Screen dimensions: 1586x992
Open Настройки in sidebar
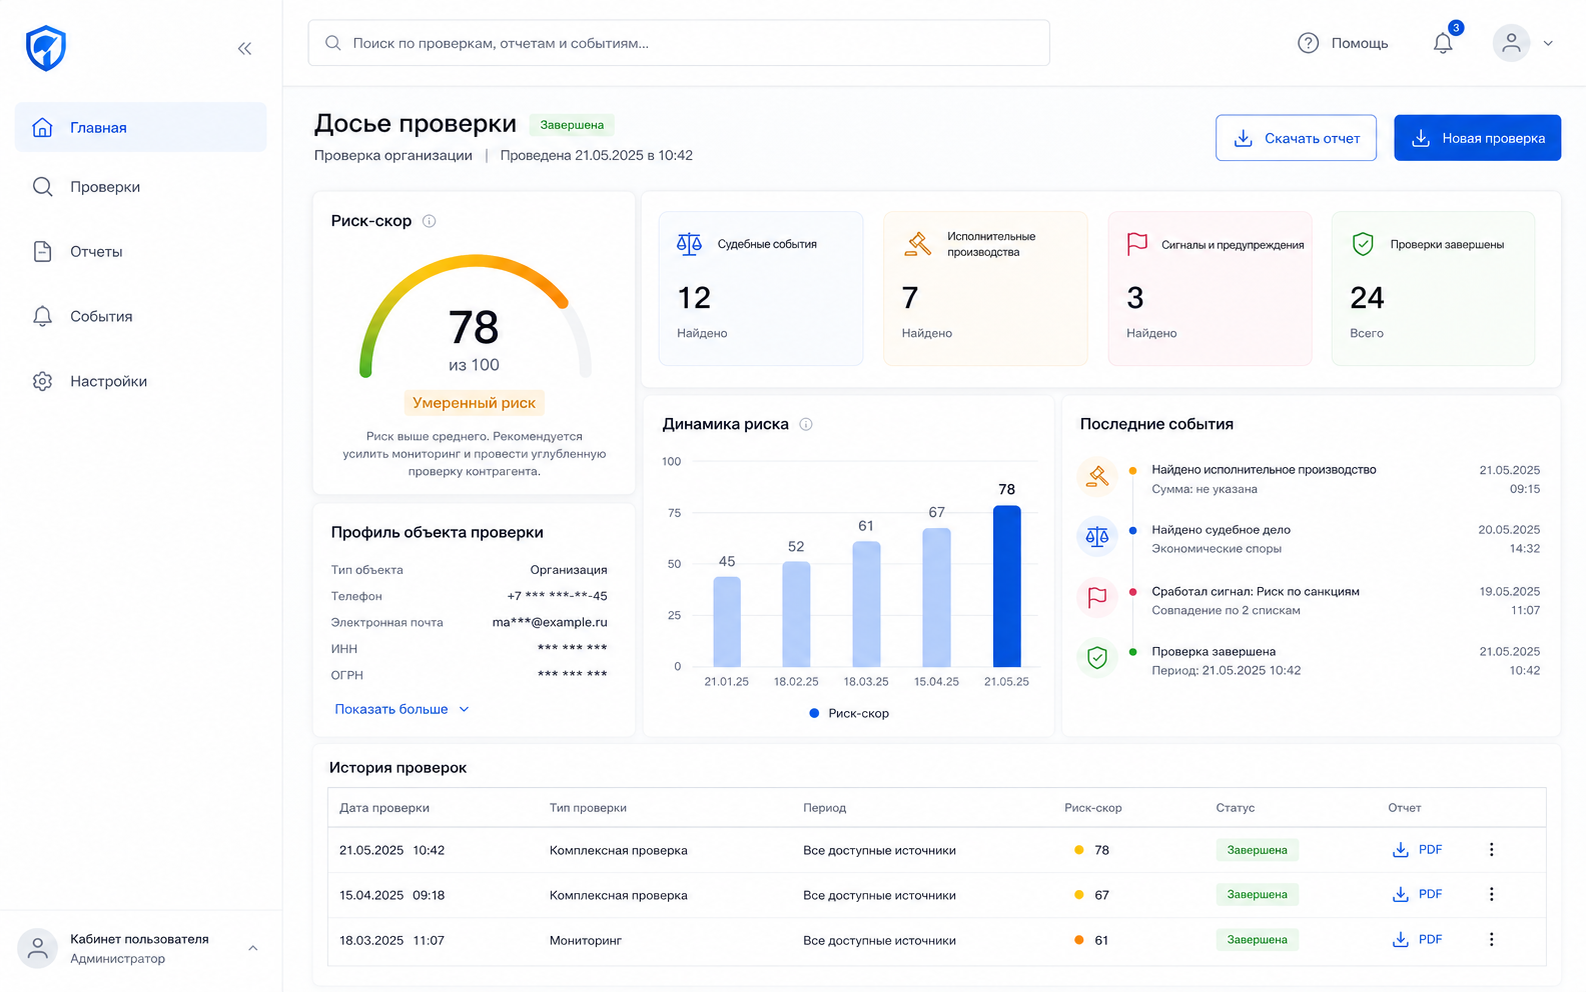click(x=141, y=381)
